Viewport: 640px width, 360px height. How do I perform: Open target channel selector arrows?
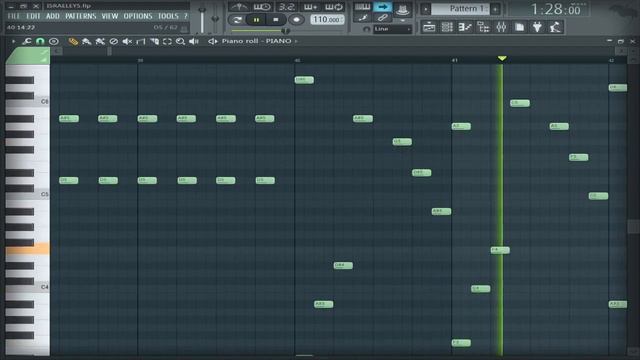(x=213, y=41)
